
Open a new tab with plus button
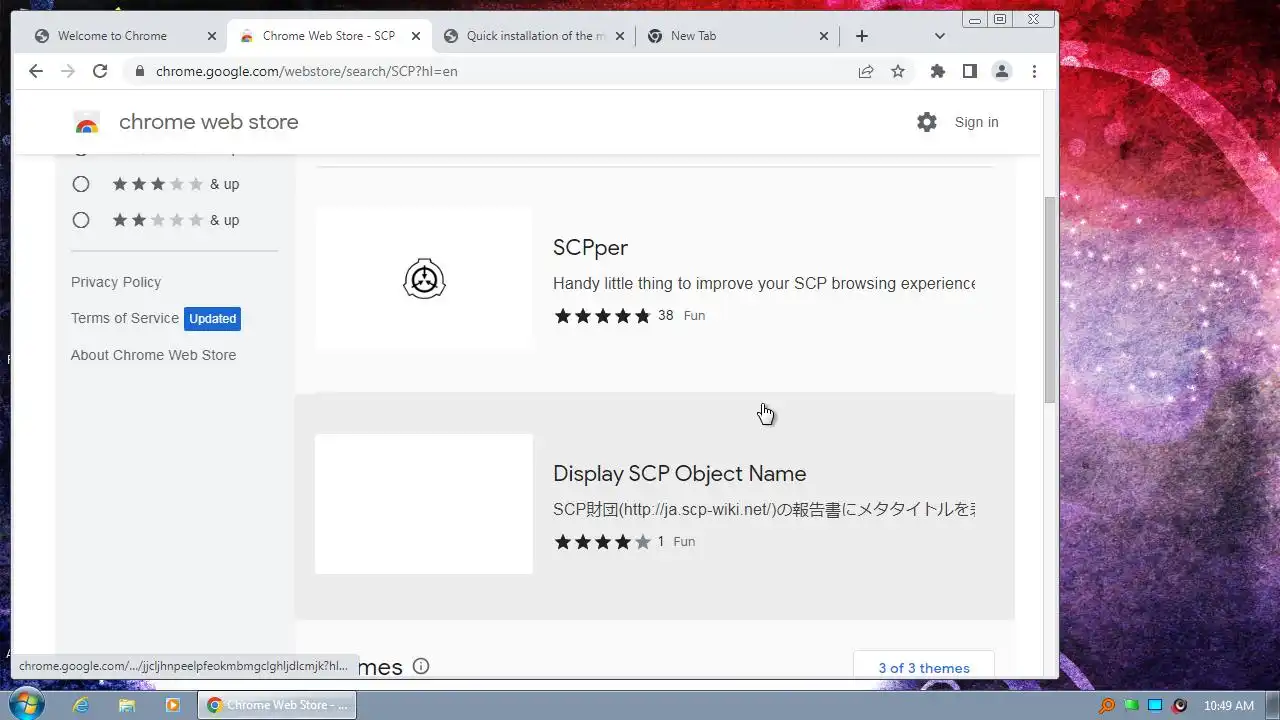pos(862,36)
